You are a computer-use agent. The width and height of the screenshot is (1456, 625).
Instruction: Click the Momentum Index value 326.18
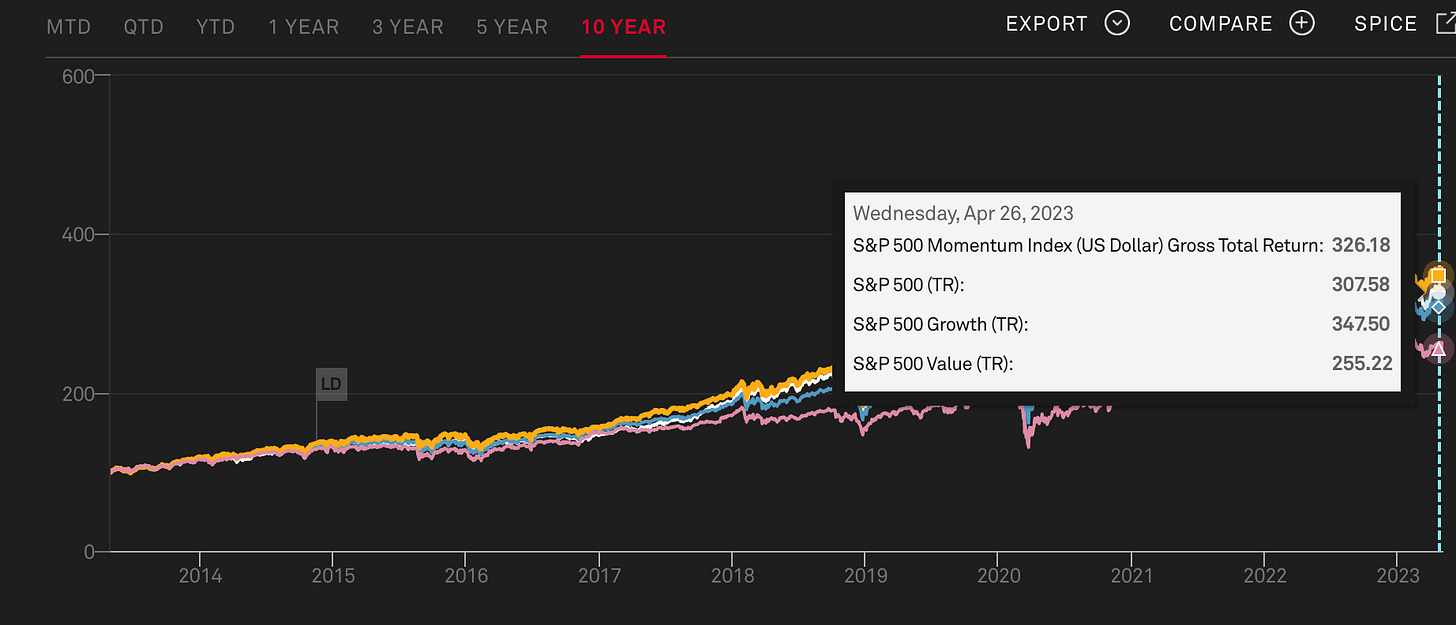coord(1361,245)
